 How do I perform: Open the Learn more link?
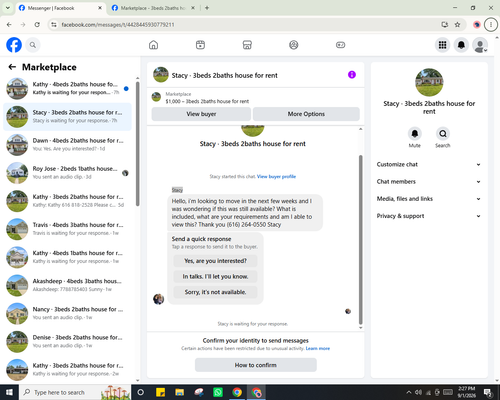tap(318, 348)
